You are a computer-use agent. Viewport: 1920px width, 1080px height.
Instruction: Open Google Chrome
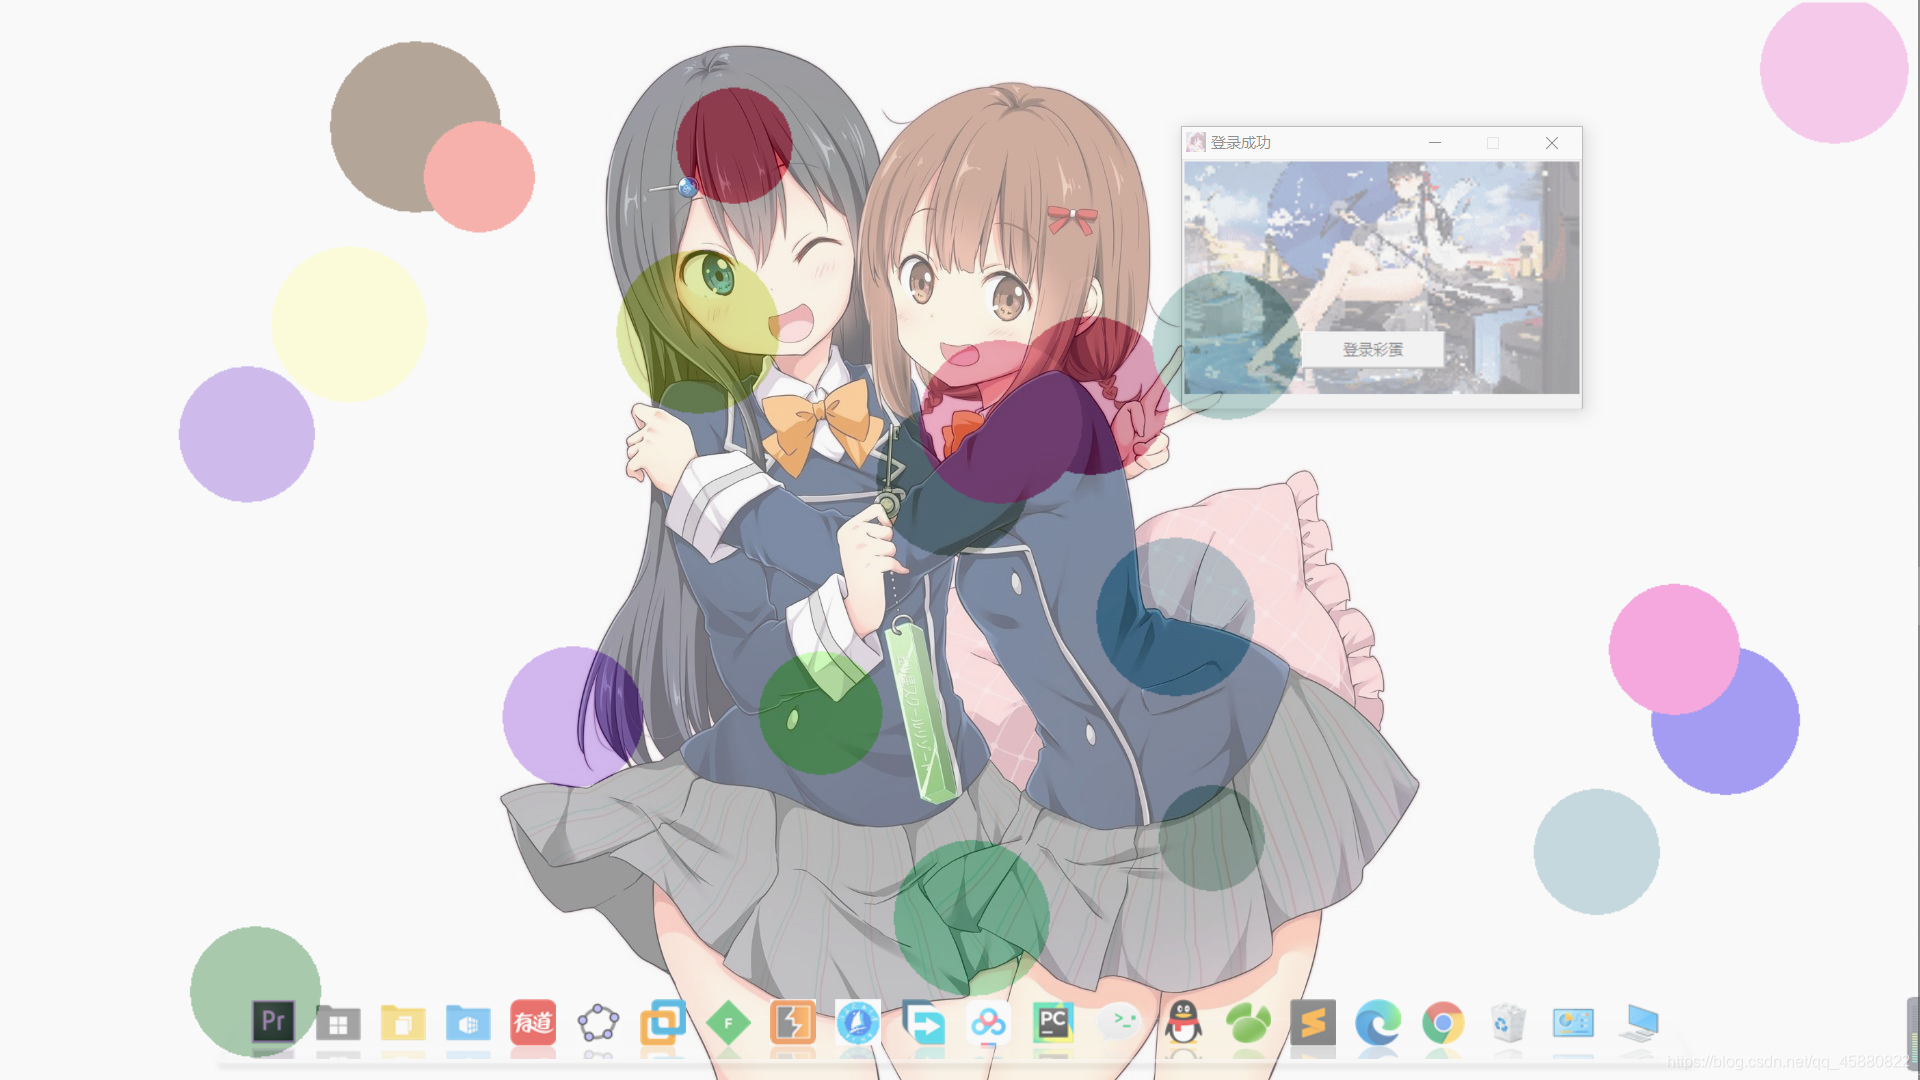pyautogui.click(x=1443, y=1024)
